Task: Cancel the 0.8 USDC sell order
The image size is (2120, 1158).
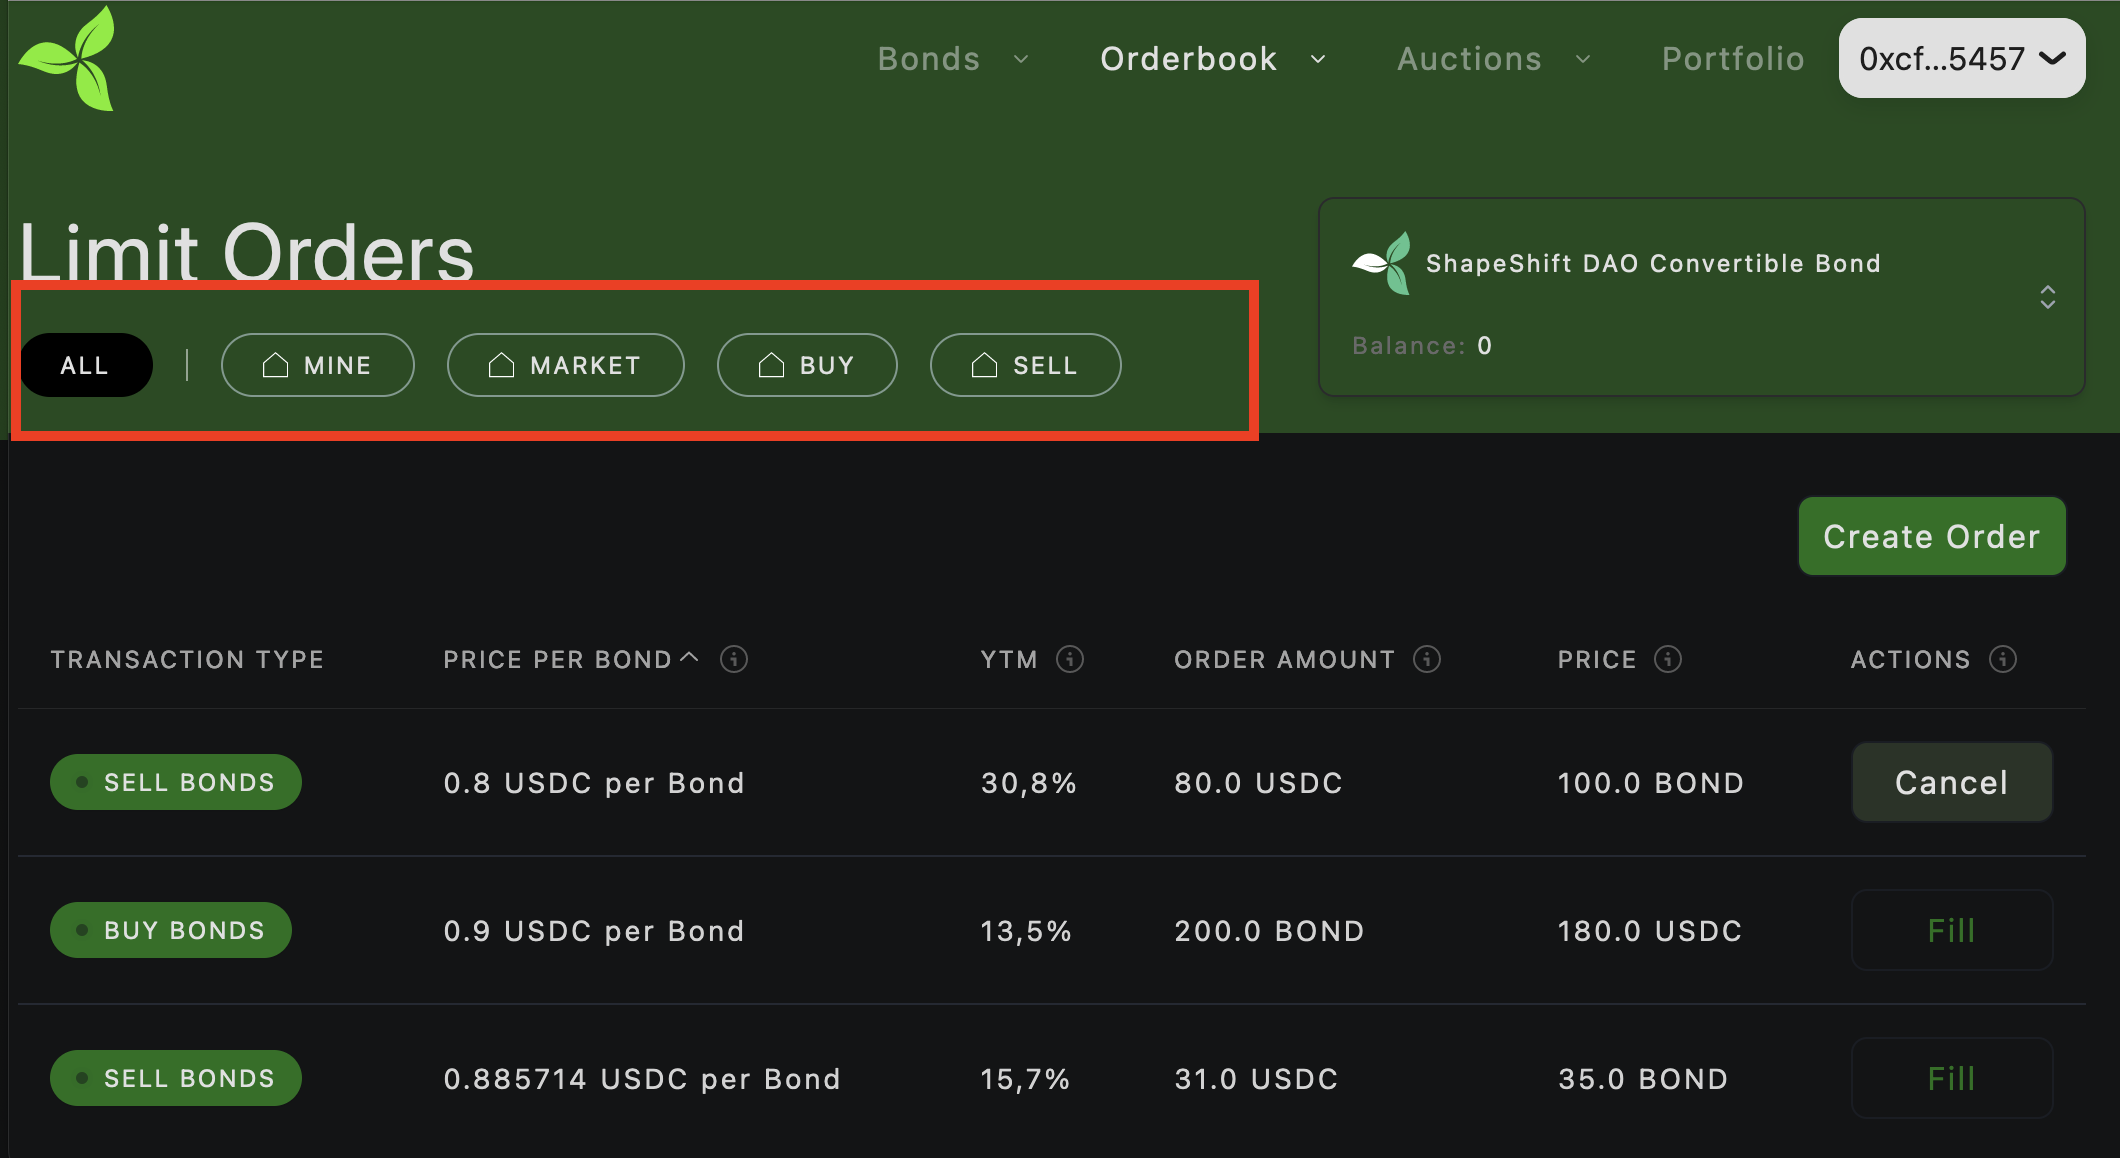Action: [1951, 782]
